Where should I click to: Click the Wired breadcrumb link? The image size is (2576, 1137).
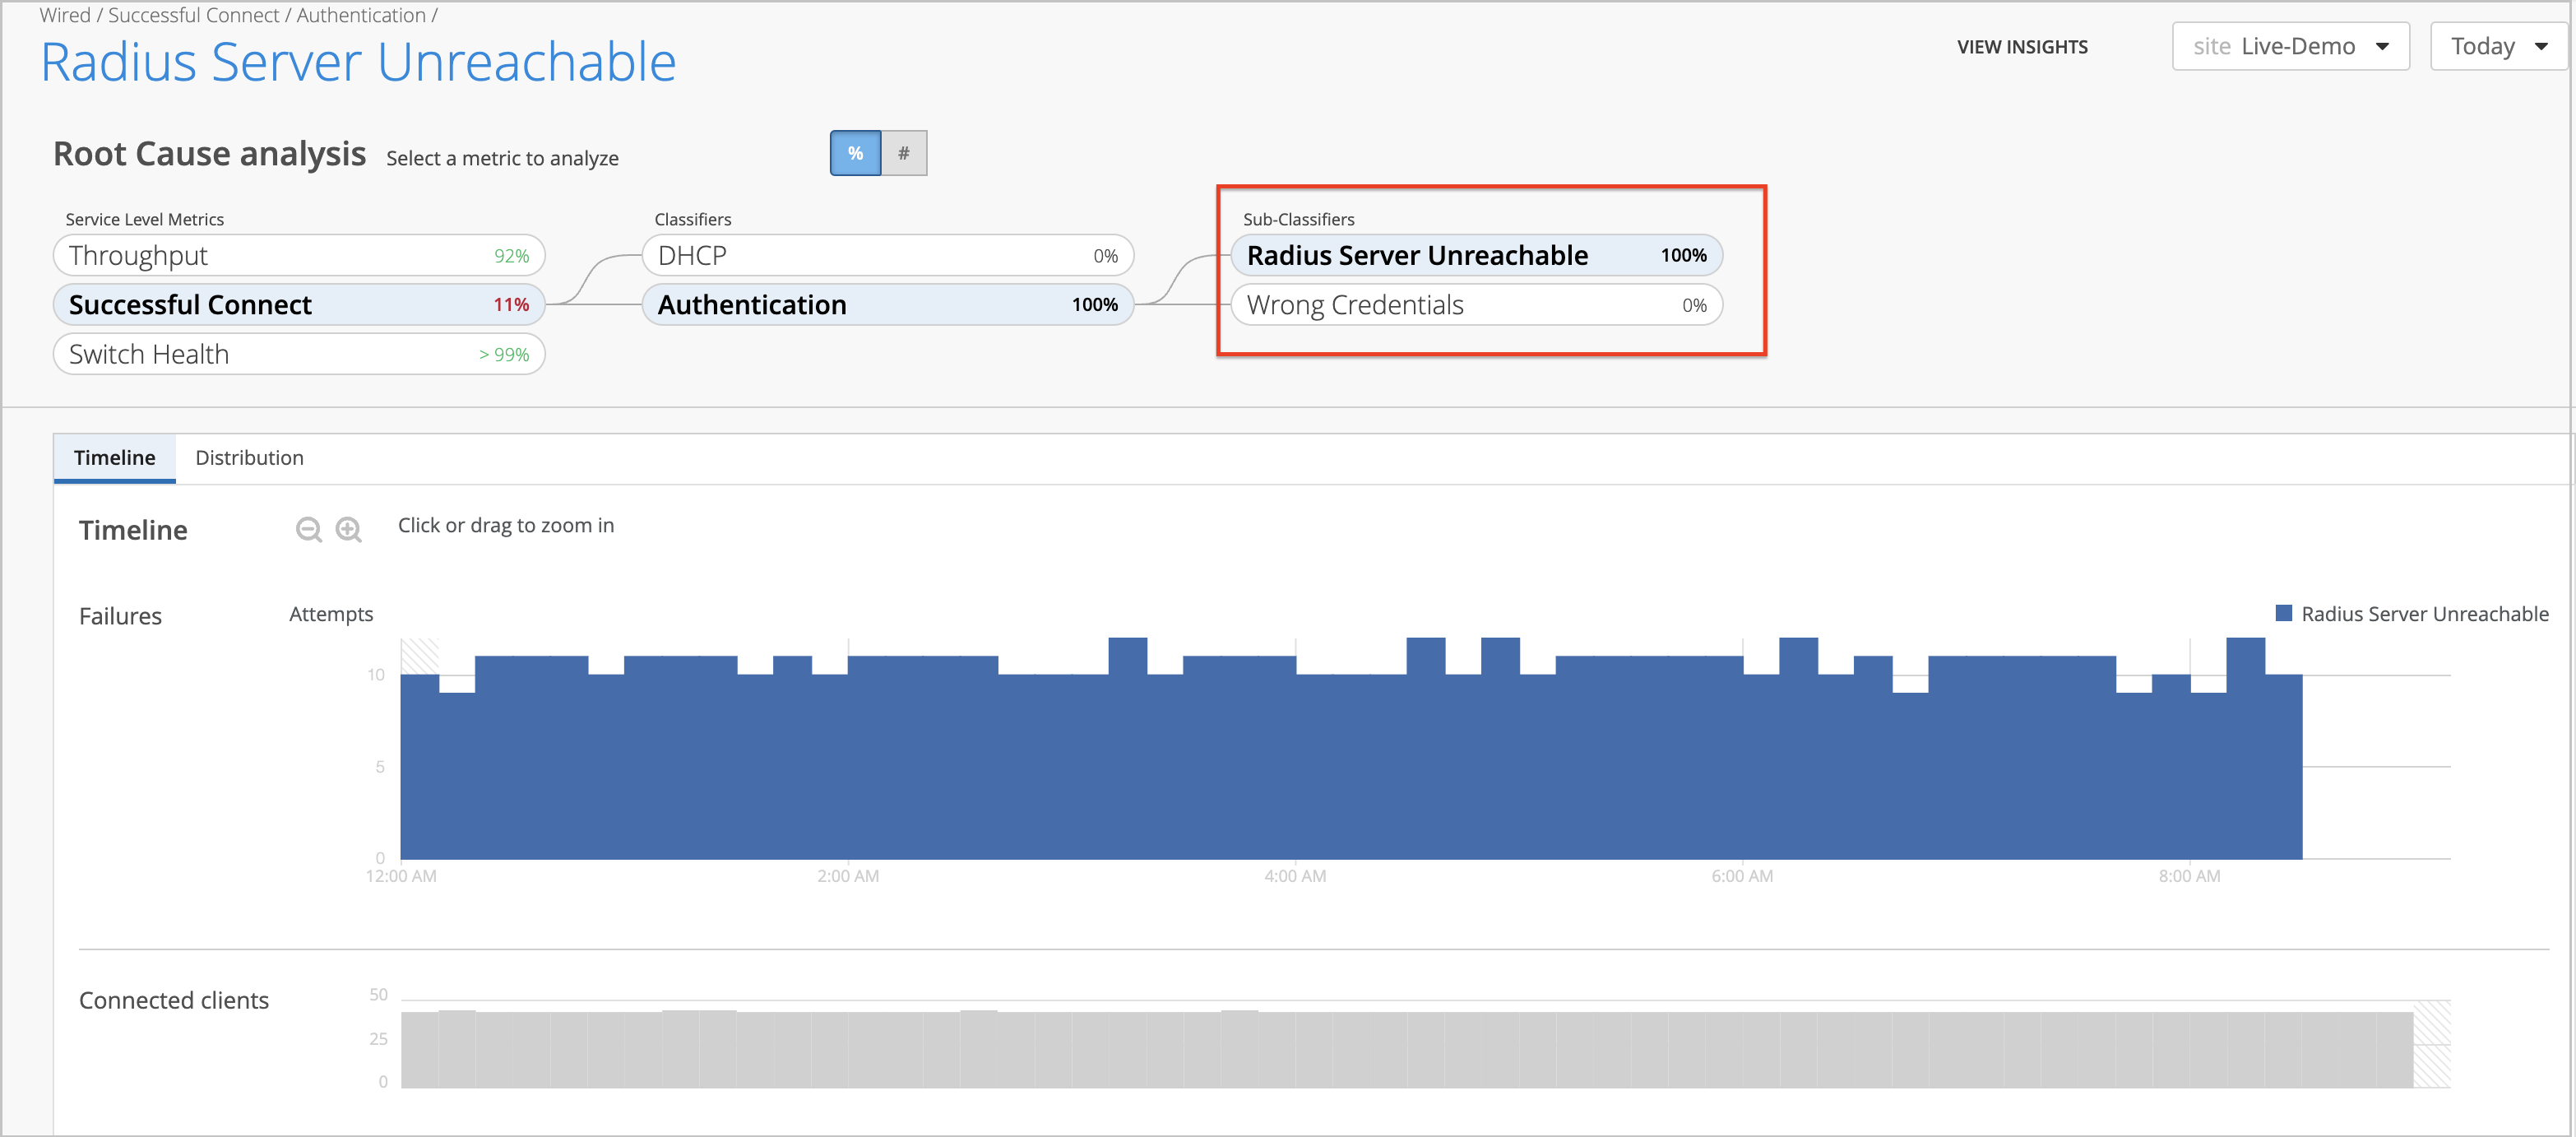[x=65, y=15]
